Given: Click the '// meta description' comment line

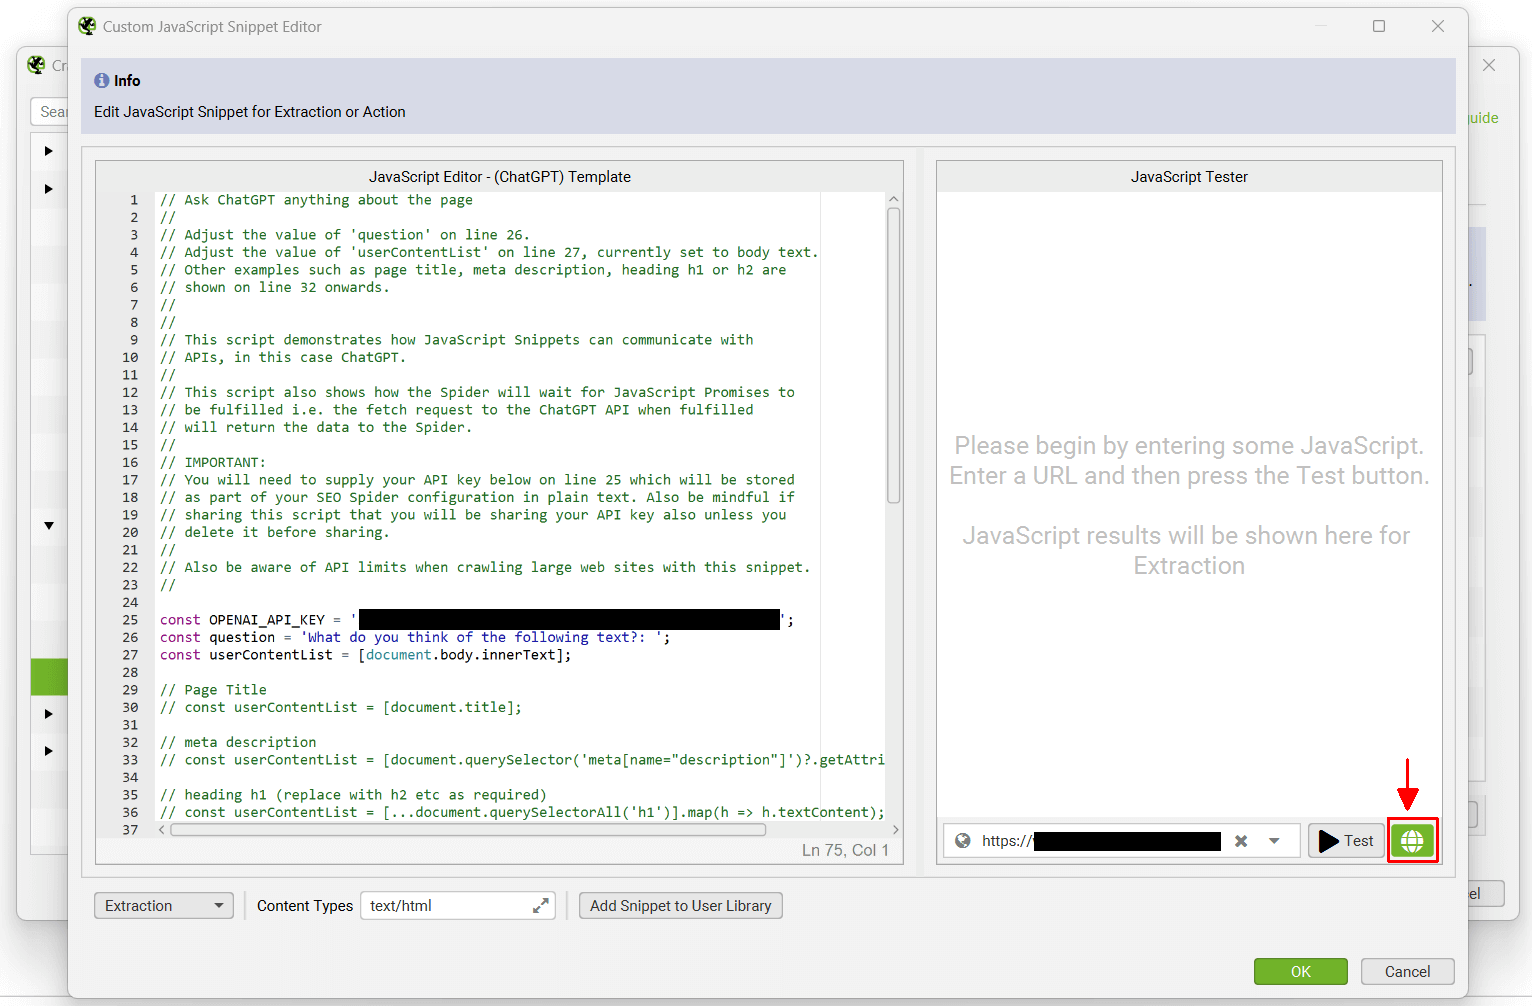Looking at the screenshot, I should click(238, 742).
